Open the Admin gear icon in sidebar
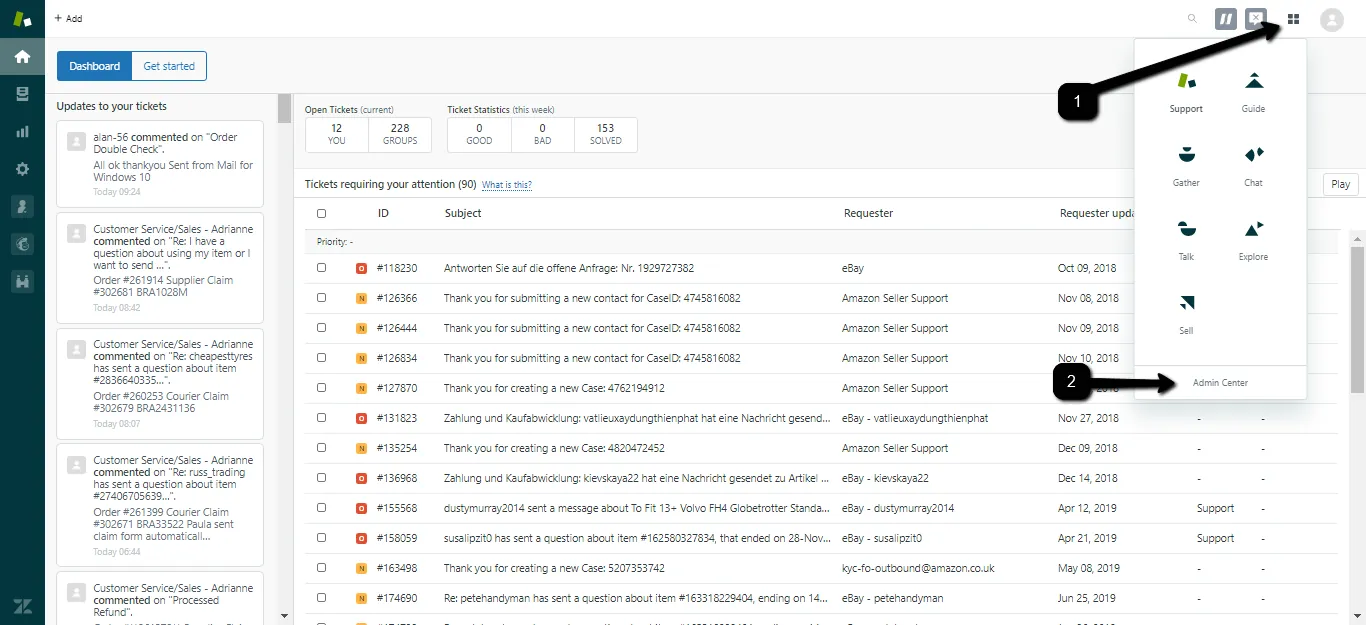The width and height of the screenshot is (1366, 625). coord(22,169)
